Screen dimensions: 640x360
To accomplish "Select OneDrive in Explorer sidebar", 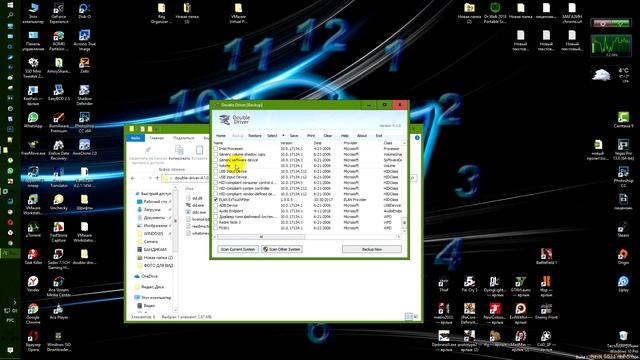I will coord(146,276).
